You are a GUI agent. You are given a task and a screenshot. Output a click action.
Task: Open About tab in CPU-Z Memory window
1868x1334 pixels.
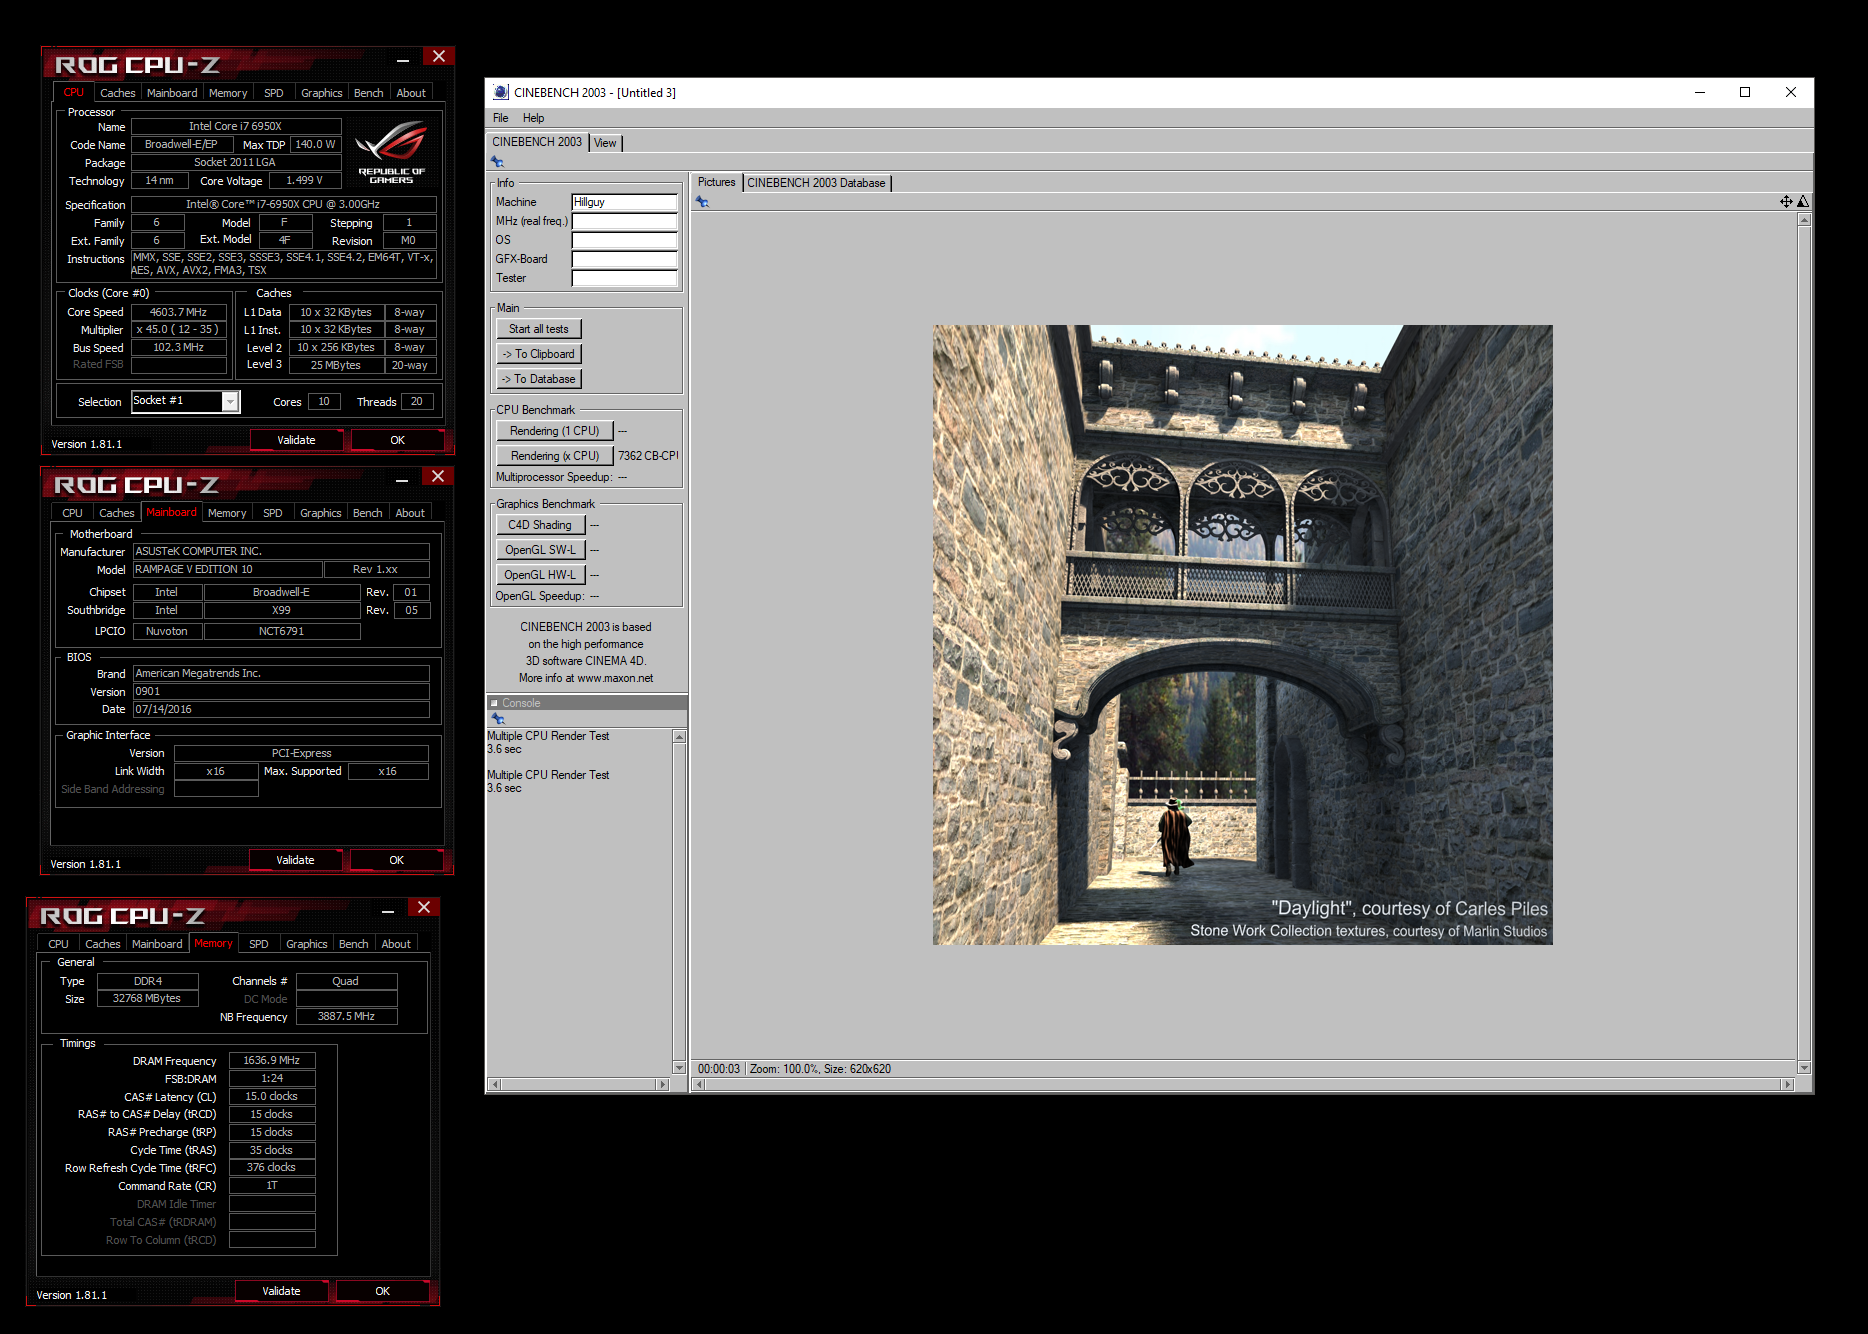(396, 944)
